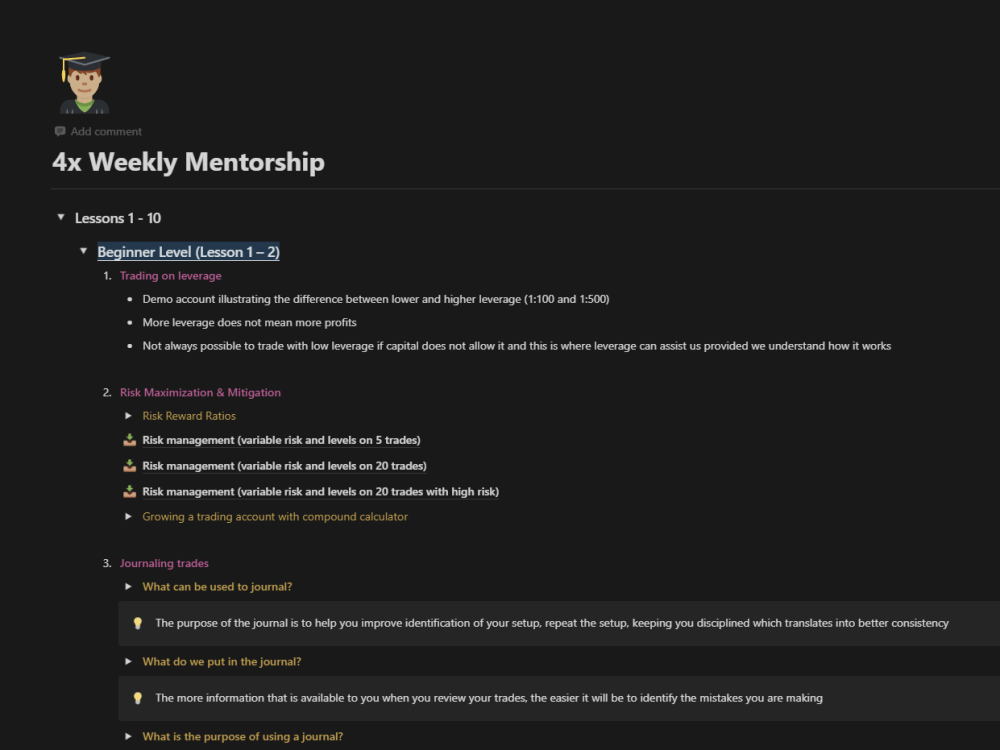Click the lightbulb icon in the trade review callout

click(137, 697)
